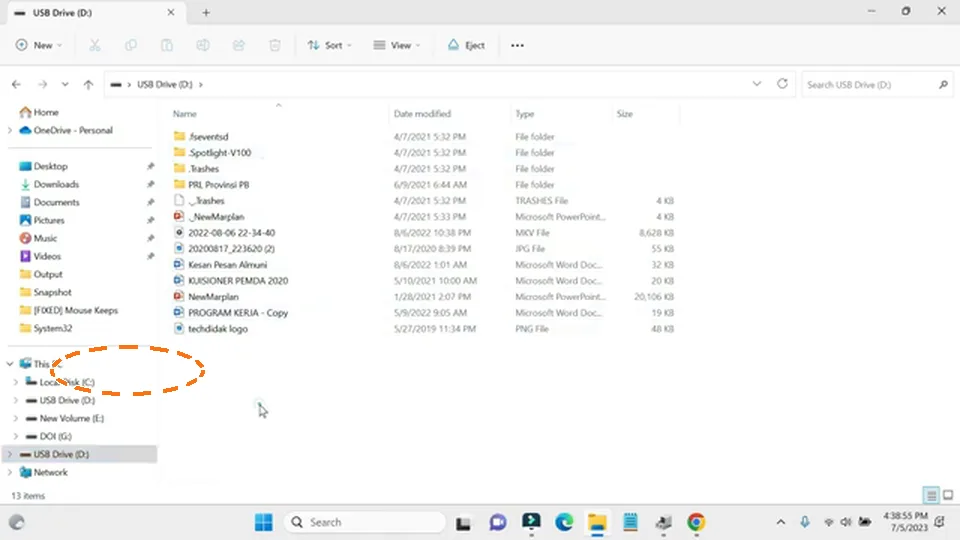Collapse the This PC tree node
This screenshot has width=960, height=540.
click(x=10, y=364)
